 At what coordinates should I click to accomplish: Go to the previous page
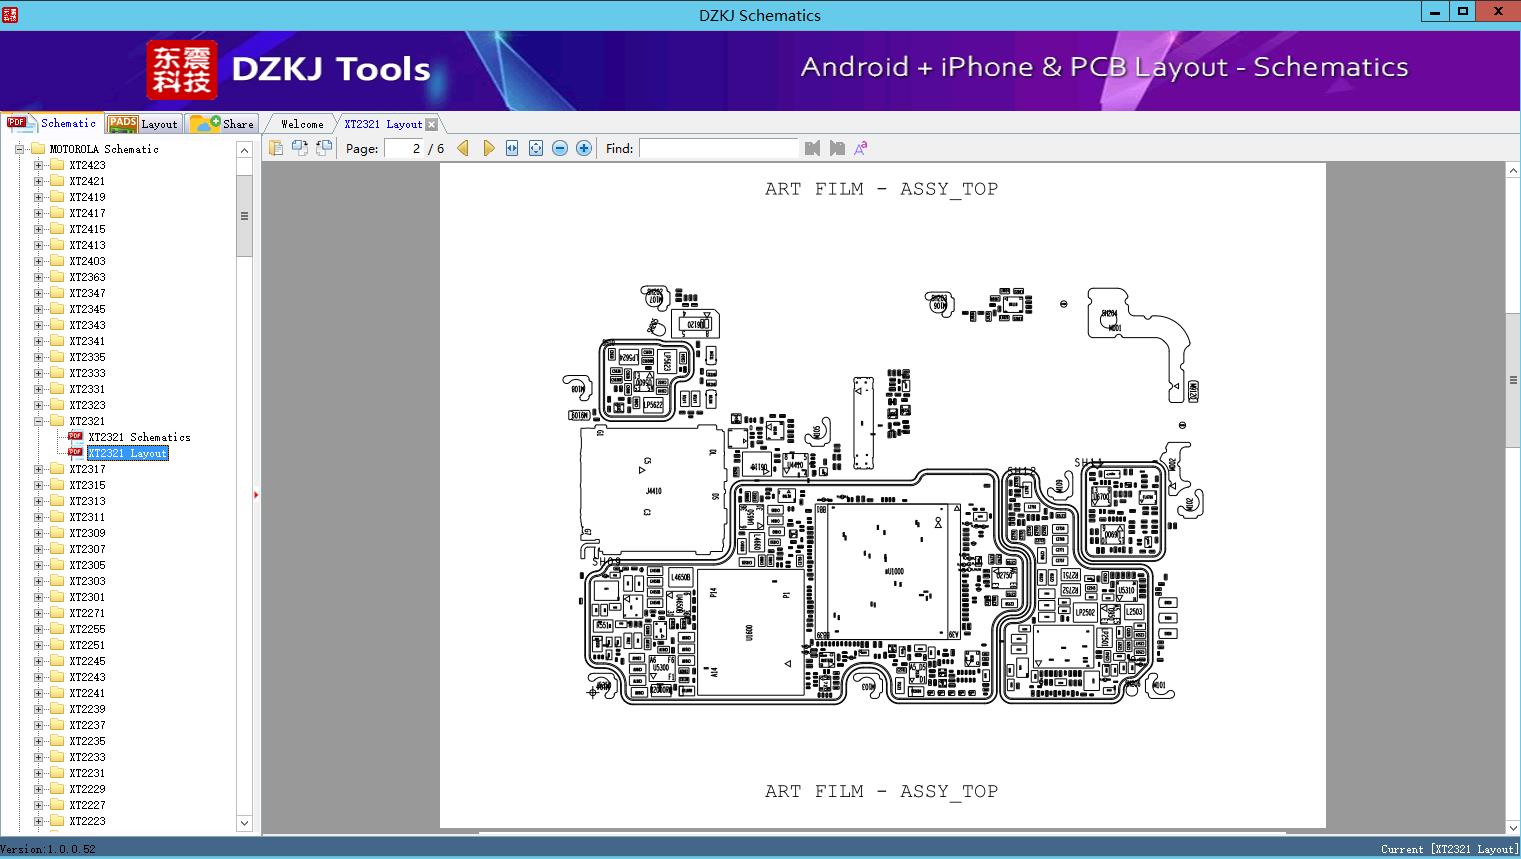[463, 148]
